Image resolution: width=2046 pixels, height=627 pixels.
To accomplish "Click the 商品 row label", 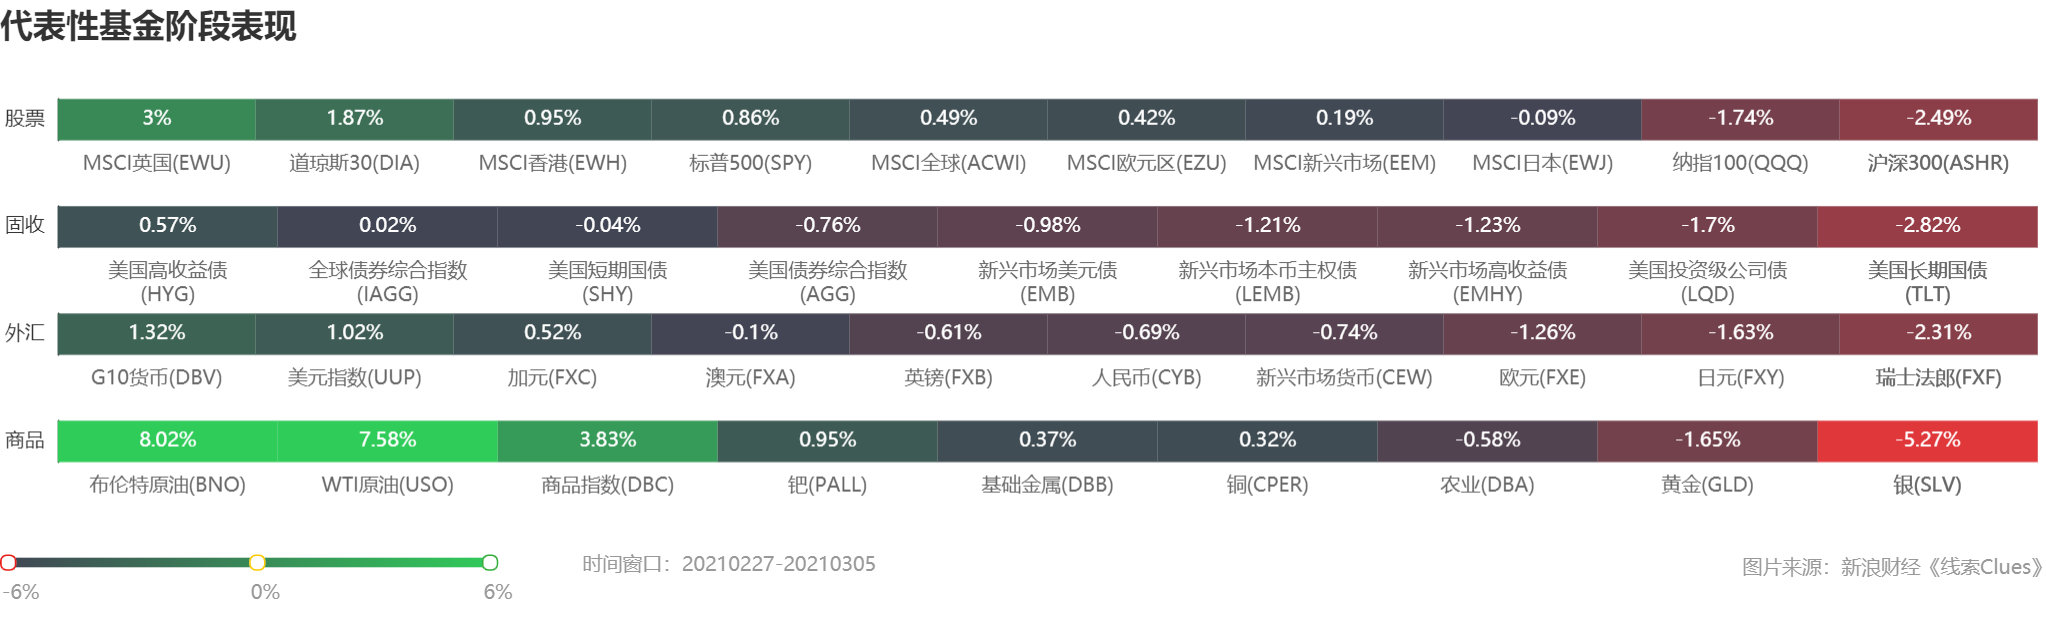I will (25, 440).
